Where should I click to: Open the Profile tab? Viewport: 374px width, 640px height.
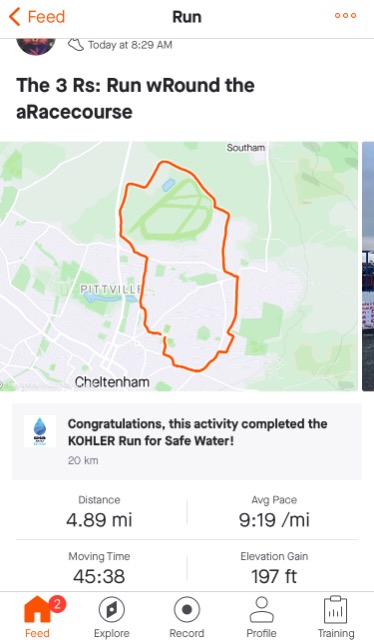click(261, 617)
